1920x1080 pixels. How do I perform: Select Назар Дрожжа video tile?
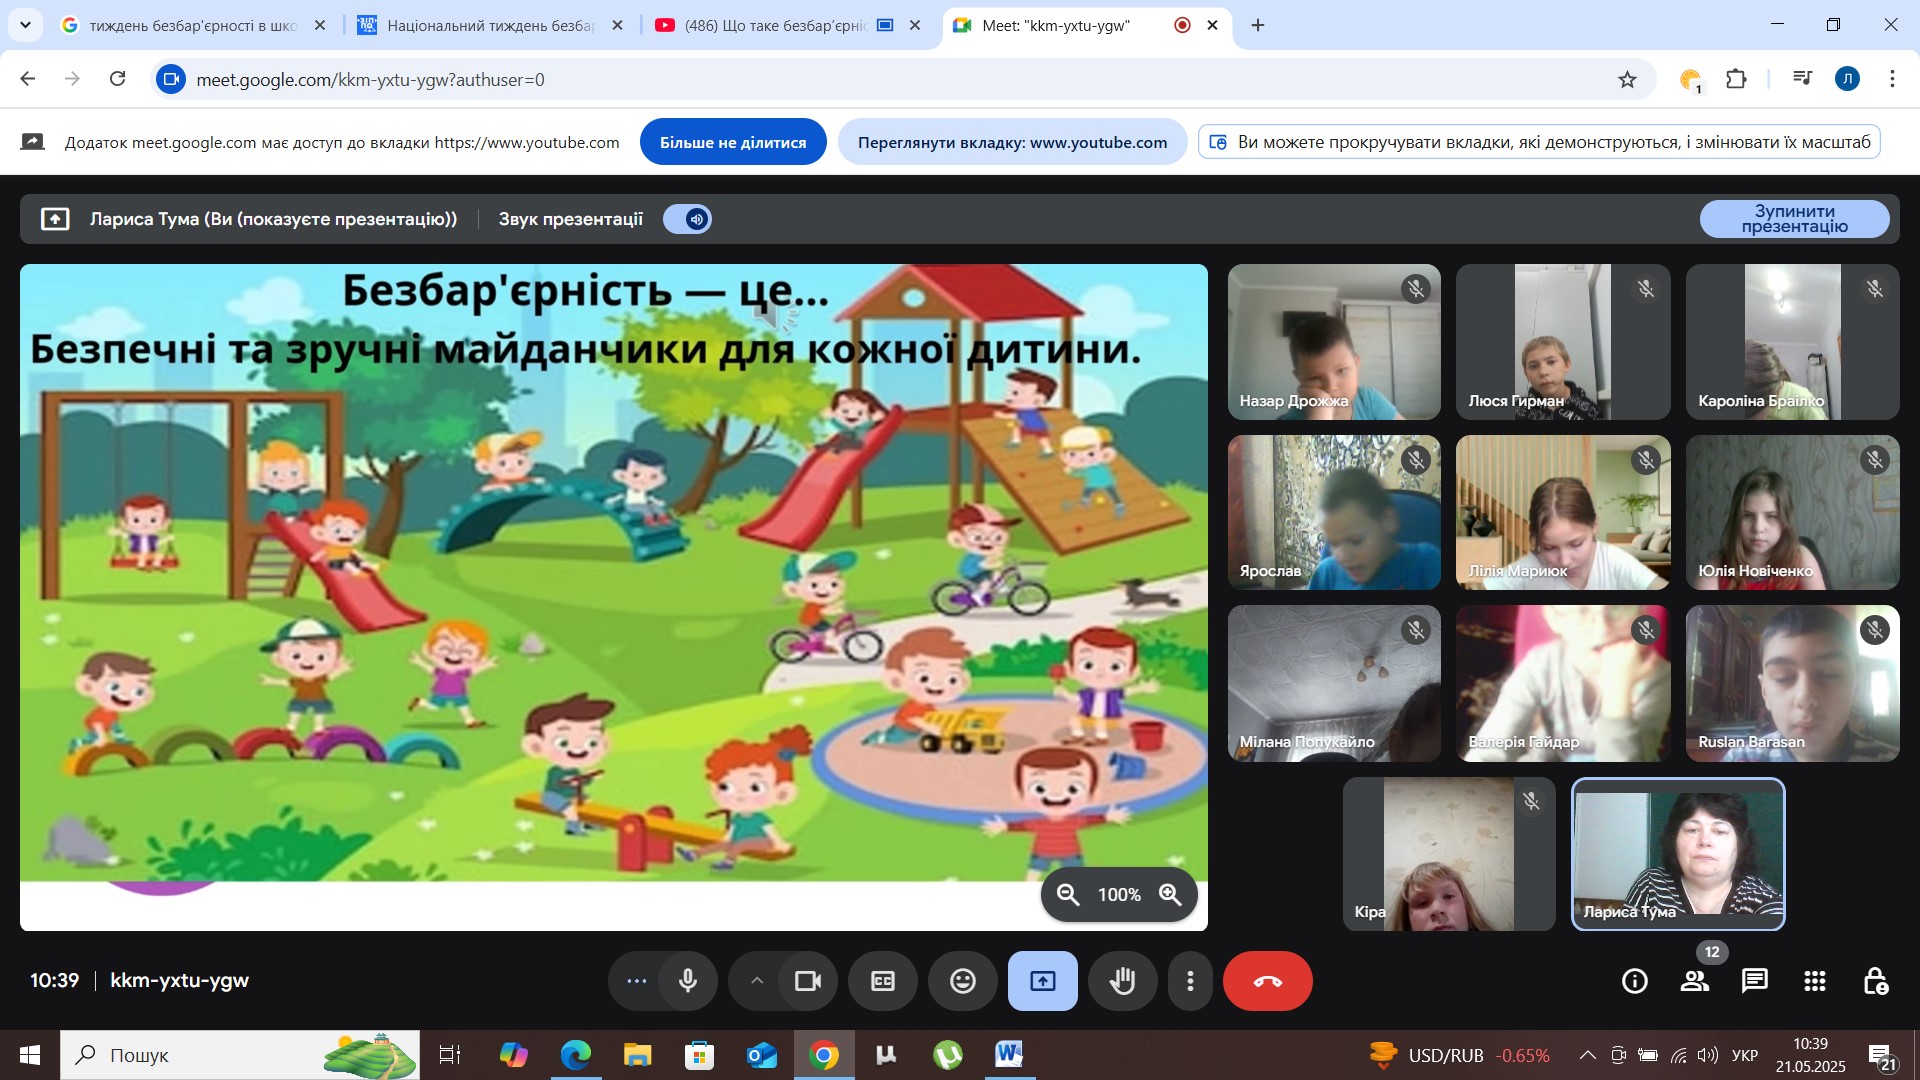coord(1334,342)
